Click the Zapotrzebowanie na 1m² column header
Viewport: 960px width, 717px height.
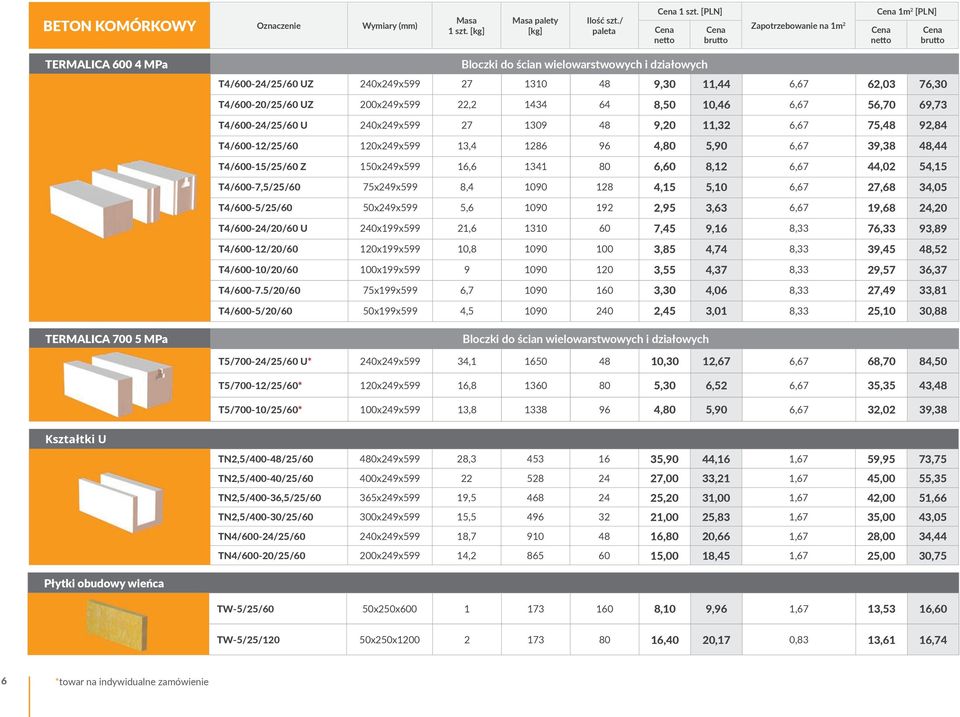point(798,26)
